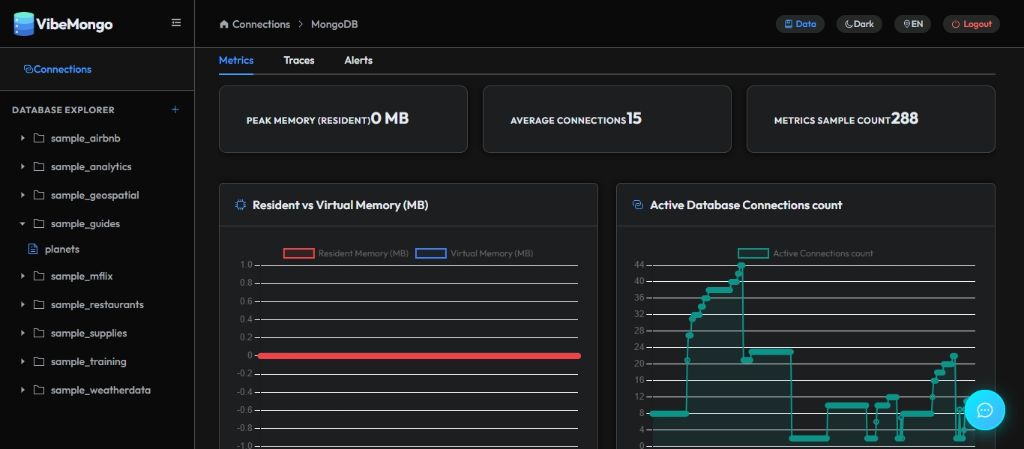Click the VibeMongo brand name
The width and height of the screenshot is (1024, 449).
74,24
